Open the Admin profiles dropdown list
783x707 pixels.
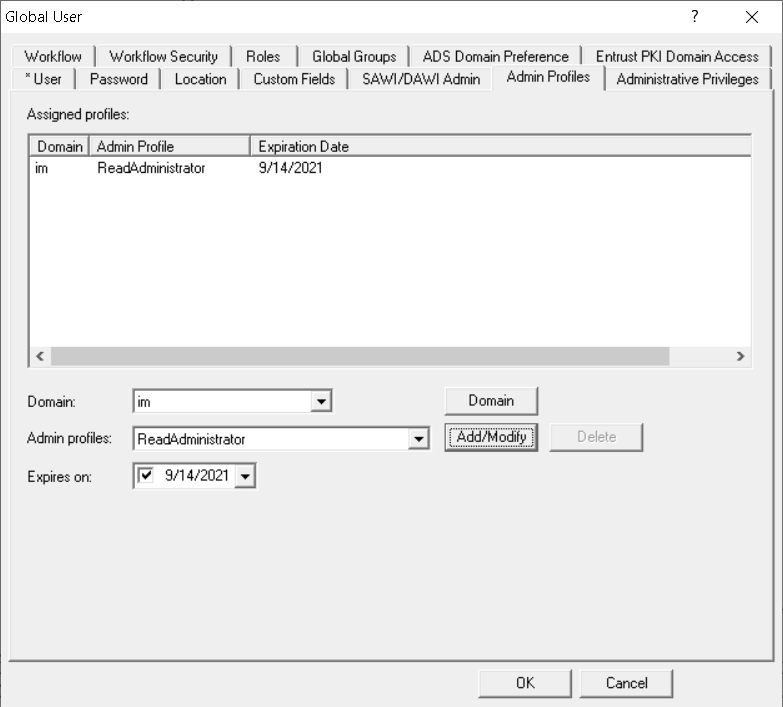(418, 439)
